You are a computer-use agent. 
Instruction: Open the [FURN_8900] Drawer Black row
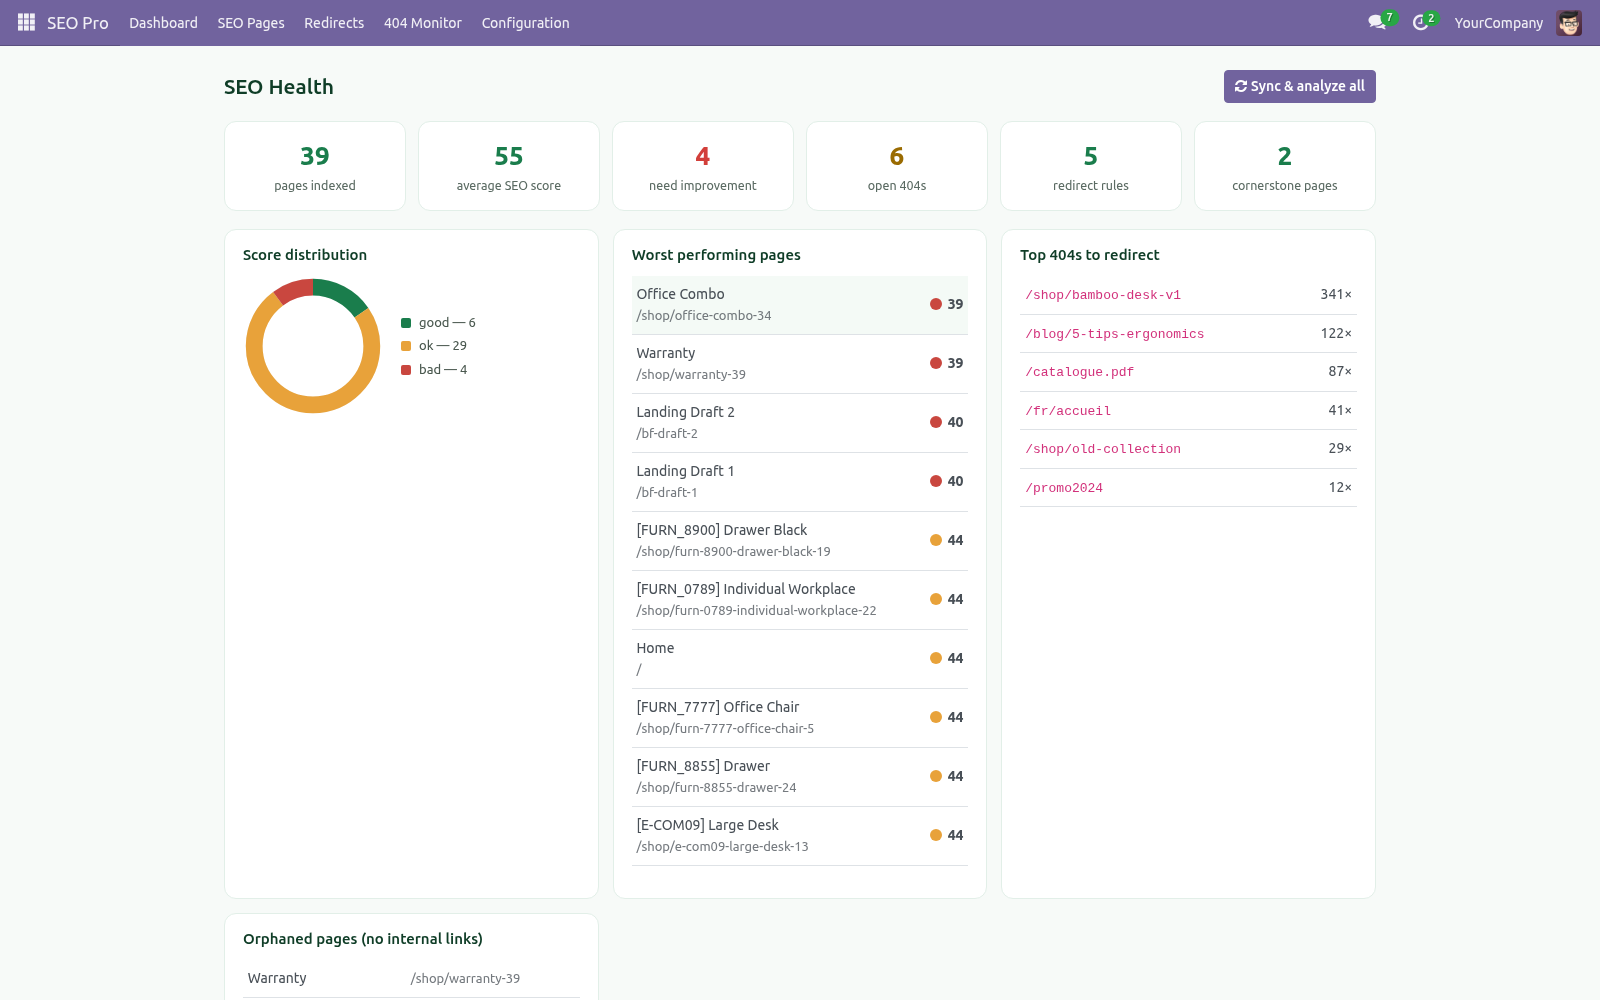(x=800, y=541)
